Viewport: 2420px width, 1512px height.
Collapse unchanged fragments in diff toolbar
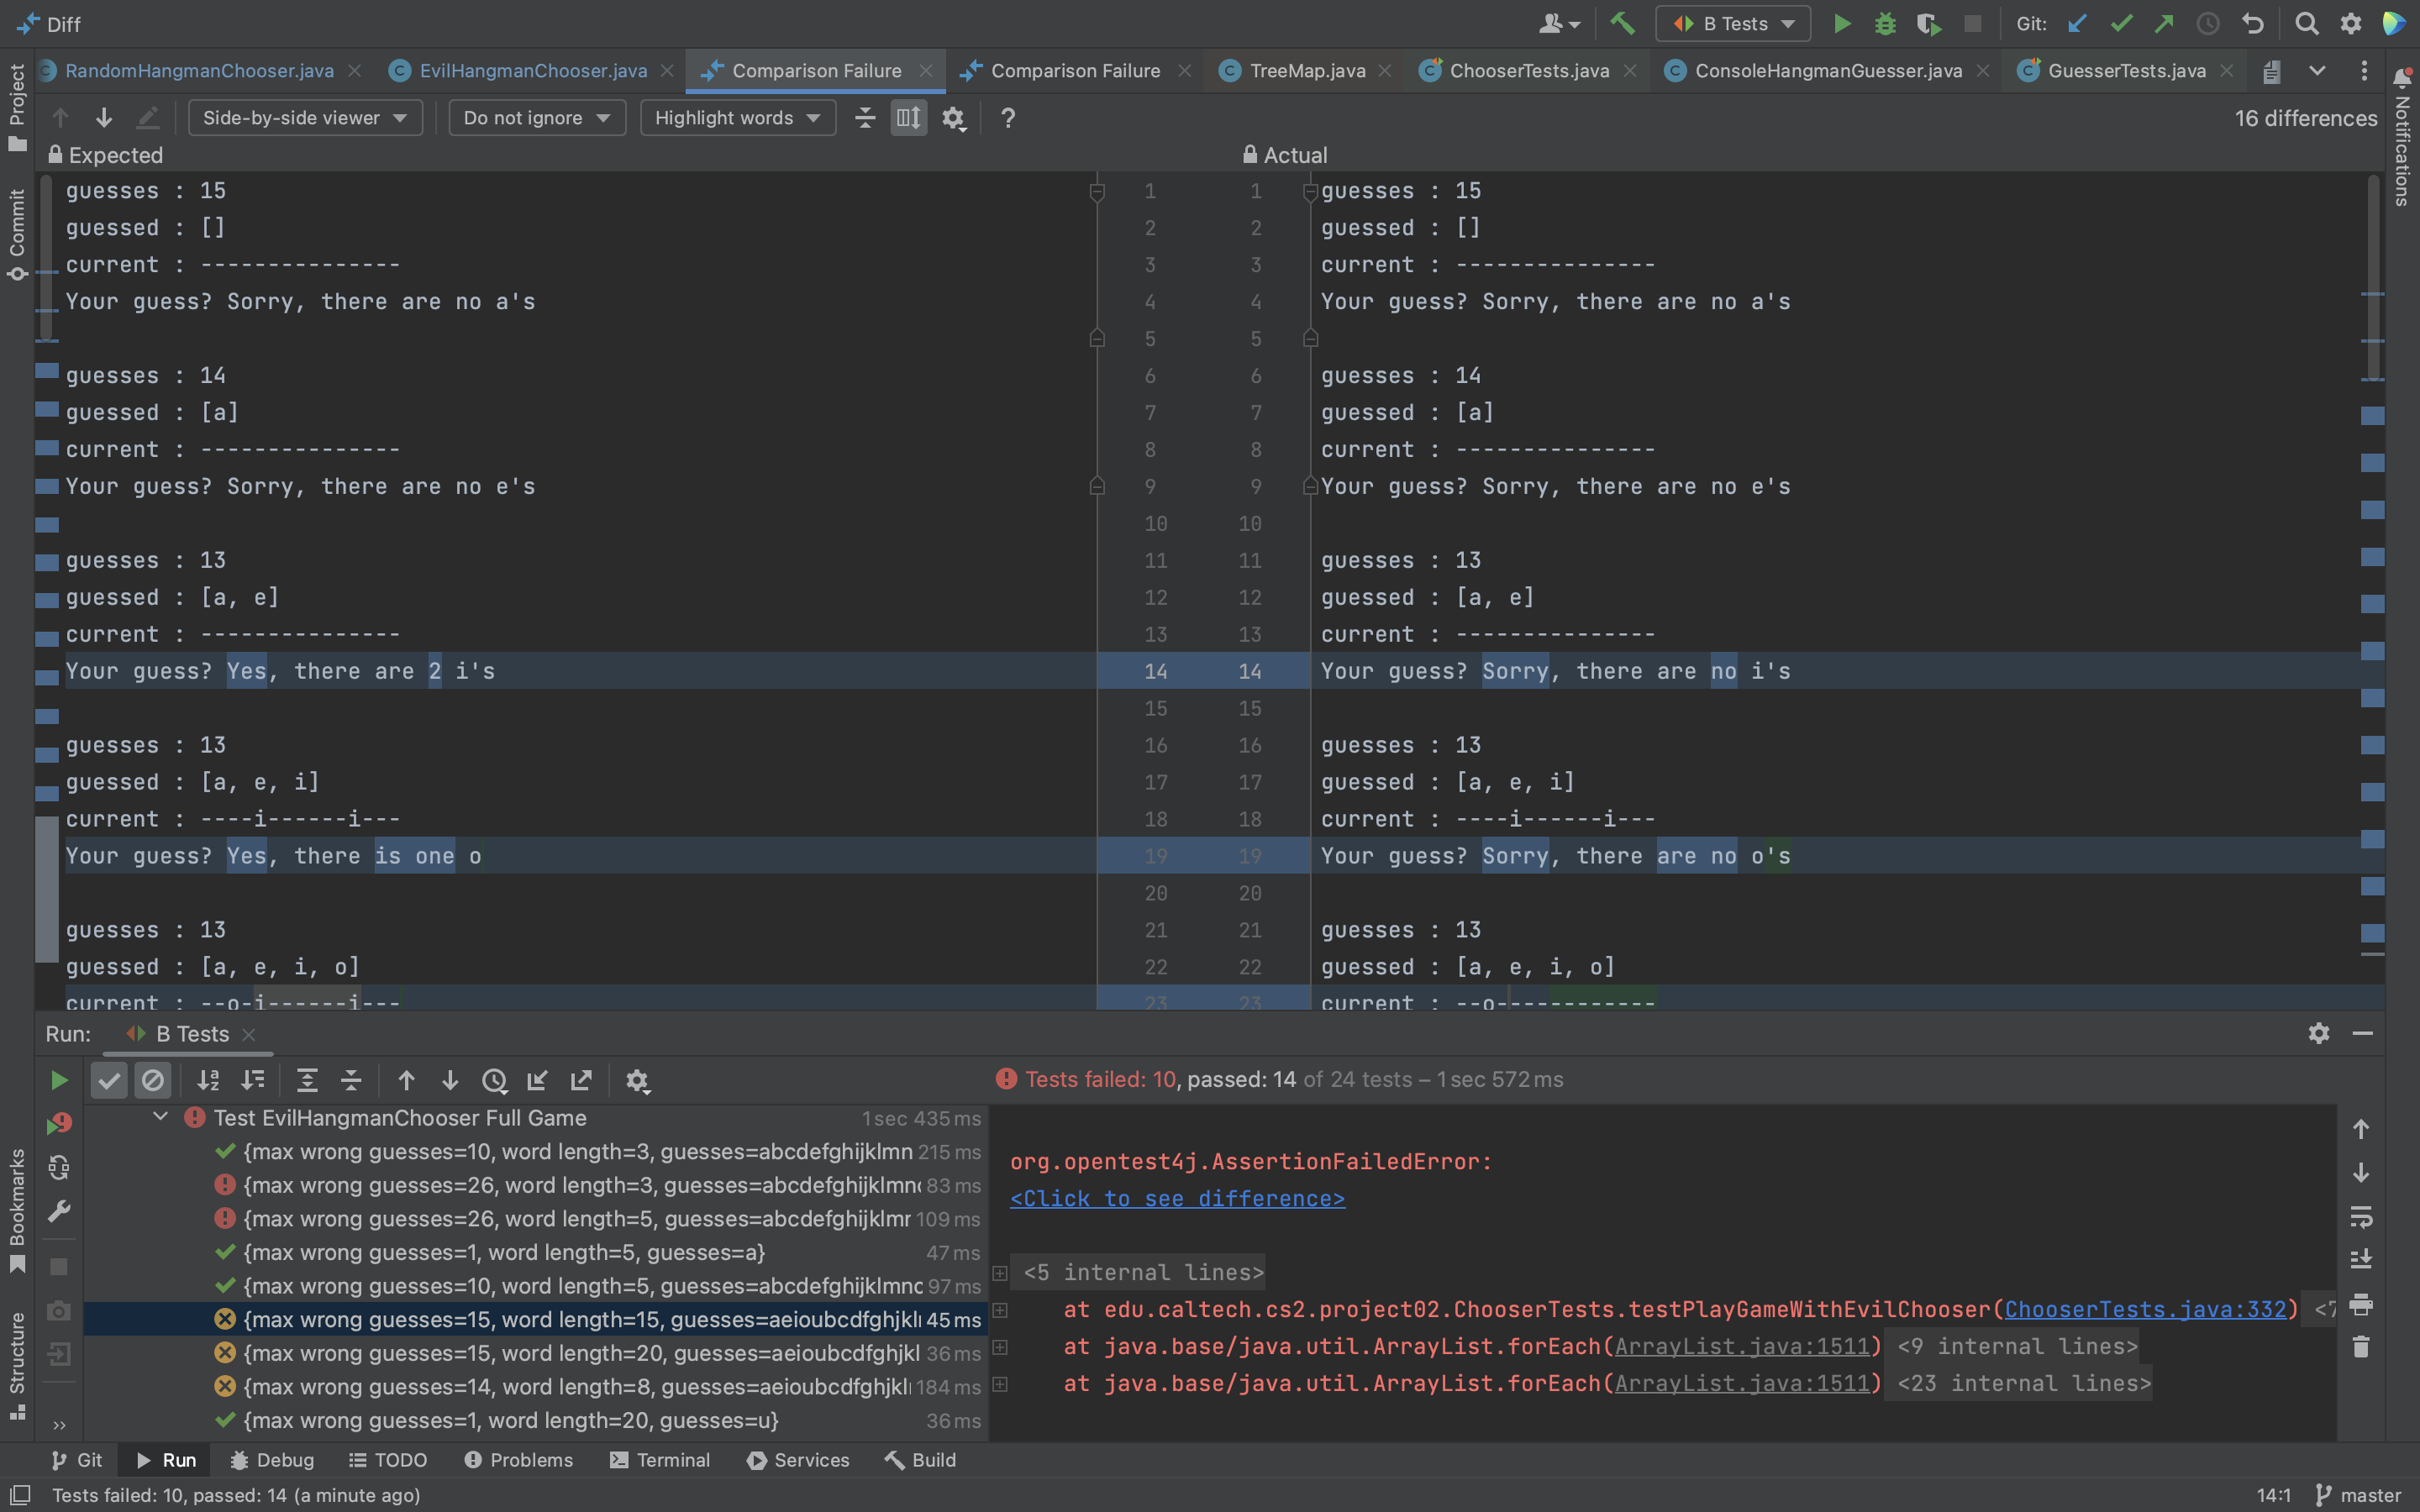865,118
